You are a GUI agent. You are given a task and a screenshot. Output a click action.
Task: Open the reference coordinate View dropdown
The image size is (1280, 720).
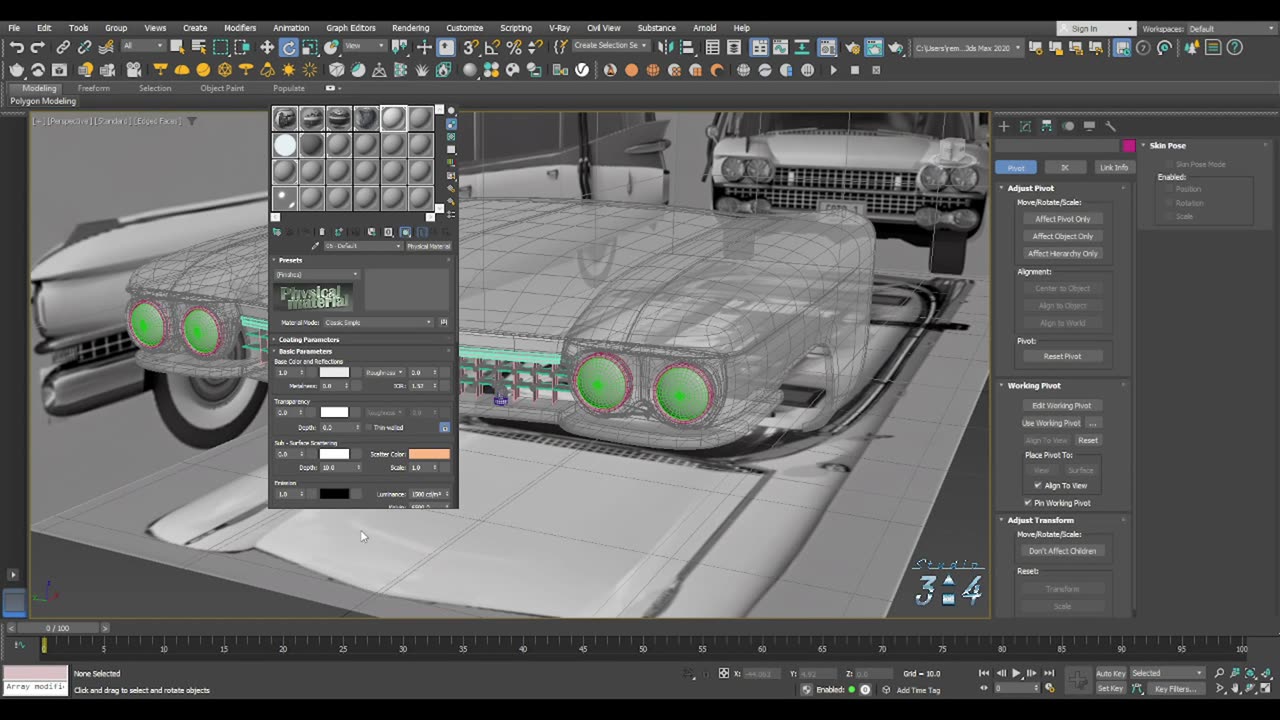pyautogui.click(x=364, y=47)
